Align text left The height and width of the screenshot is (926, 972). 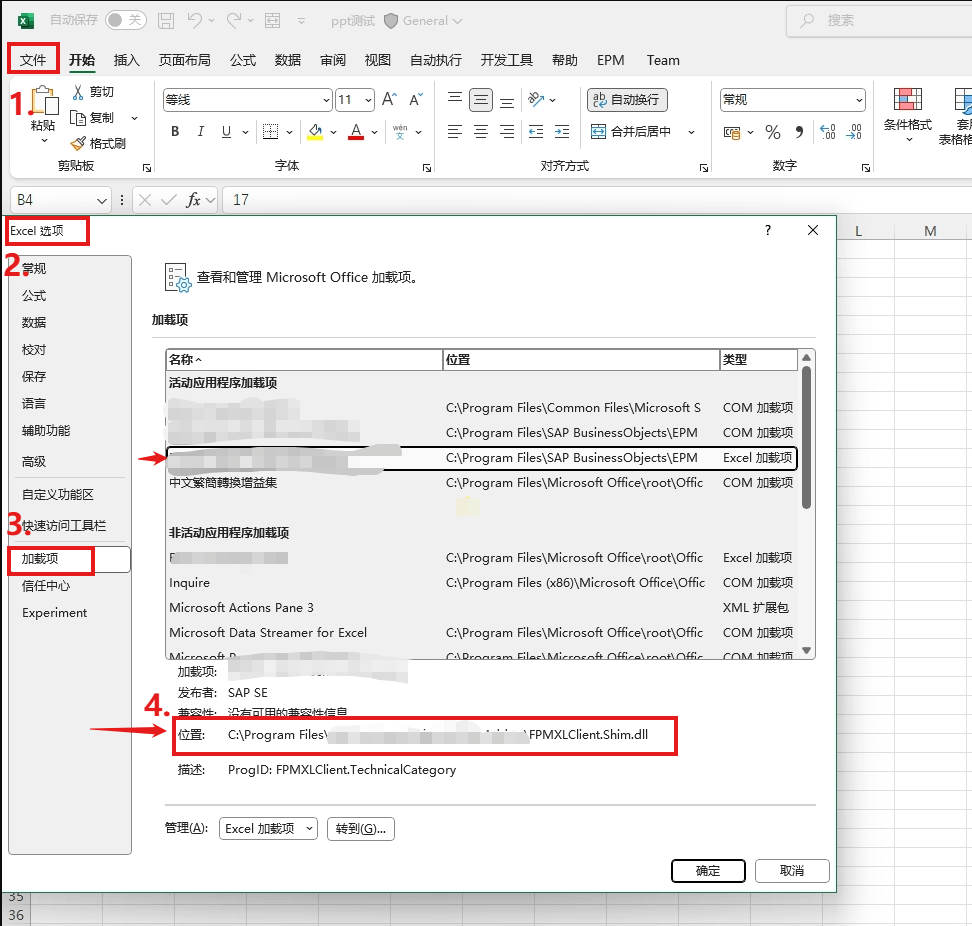click(455, 131)
